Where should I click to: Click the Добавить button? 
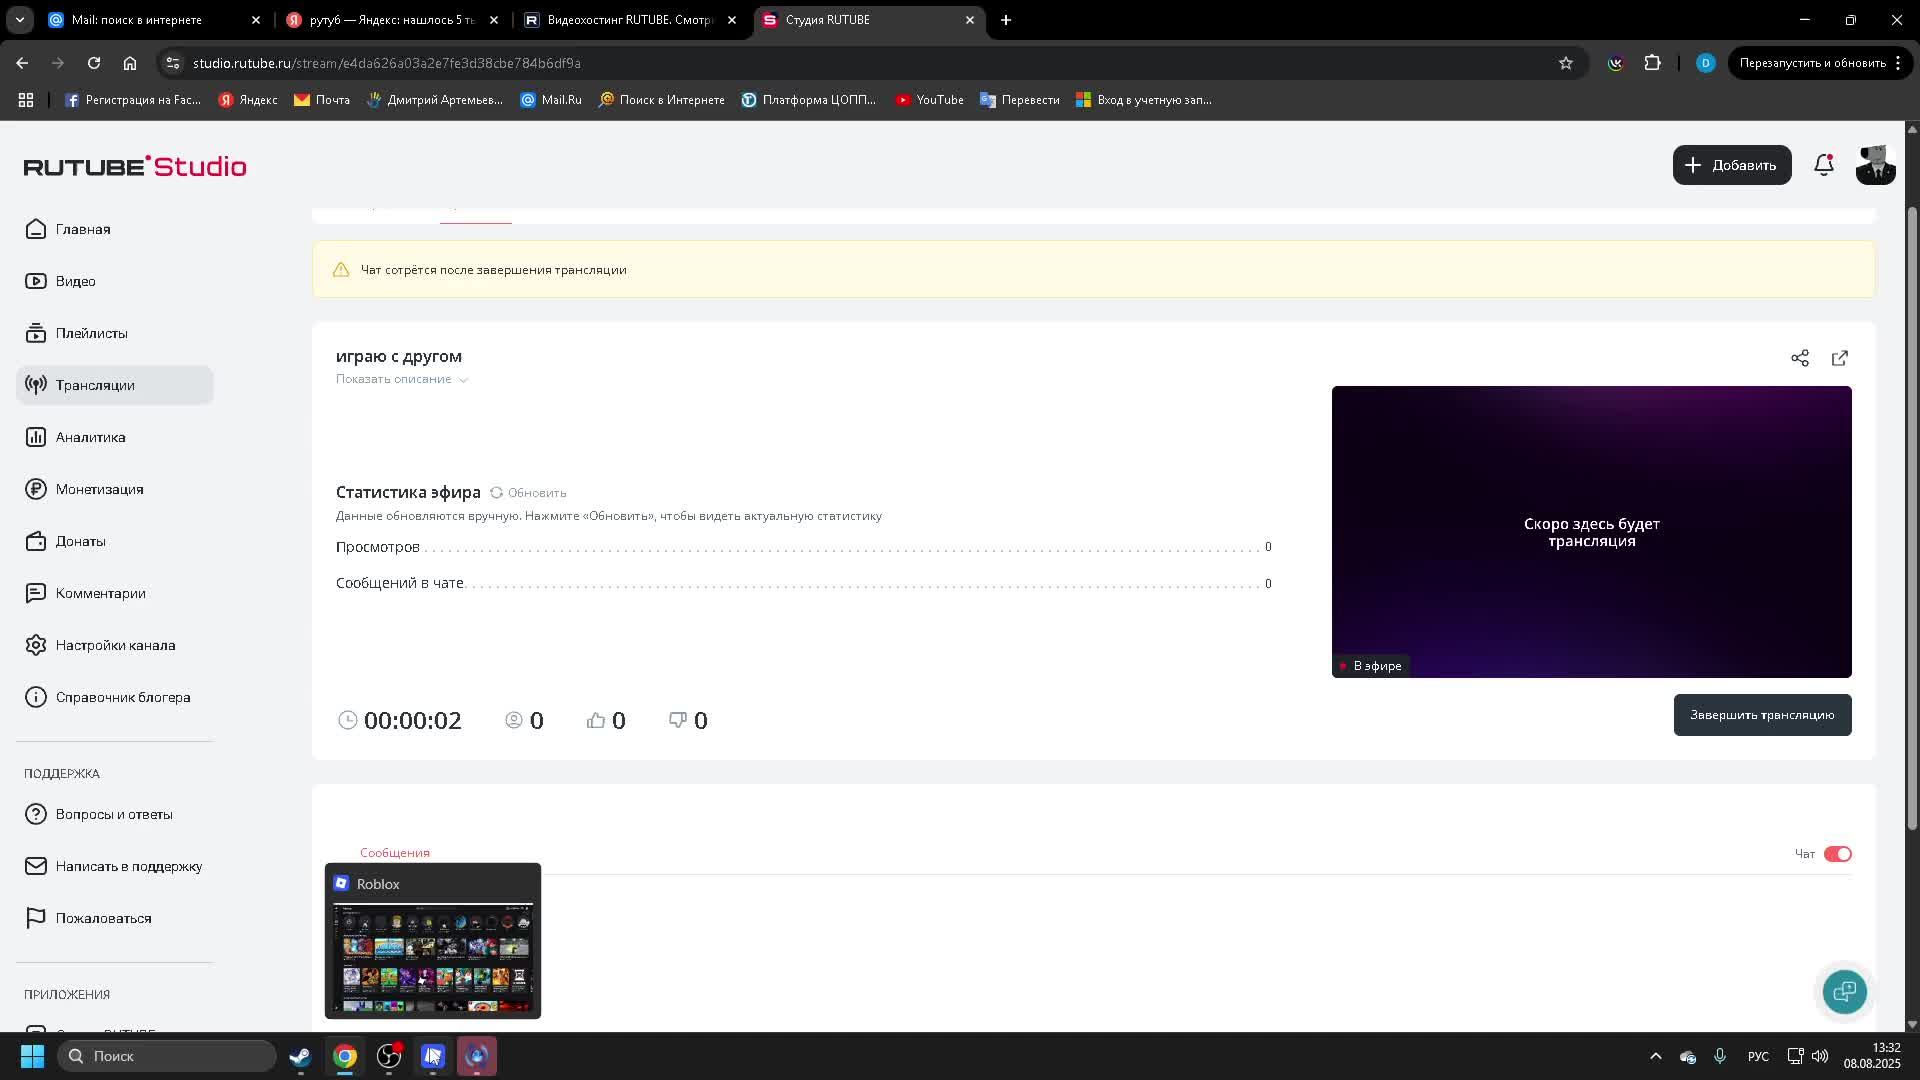coord(1732,165)
